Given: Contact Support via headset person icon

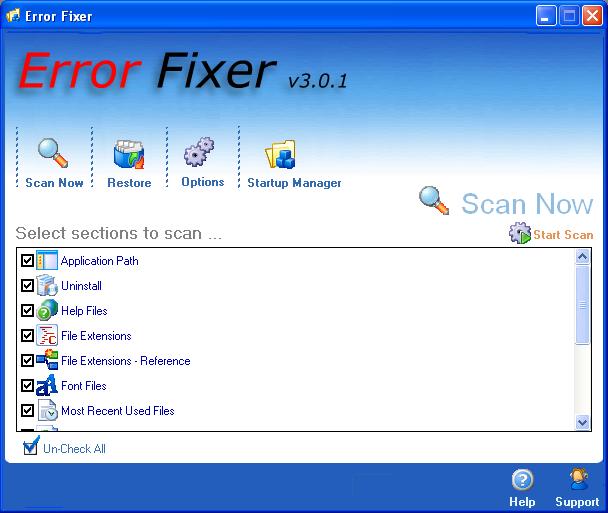Looking at the screenshot, I should (579, 479).
